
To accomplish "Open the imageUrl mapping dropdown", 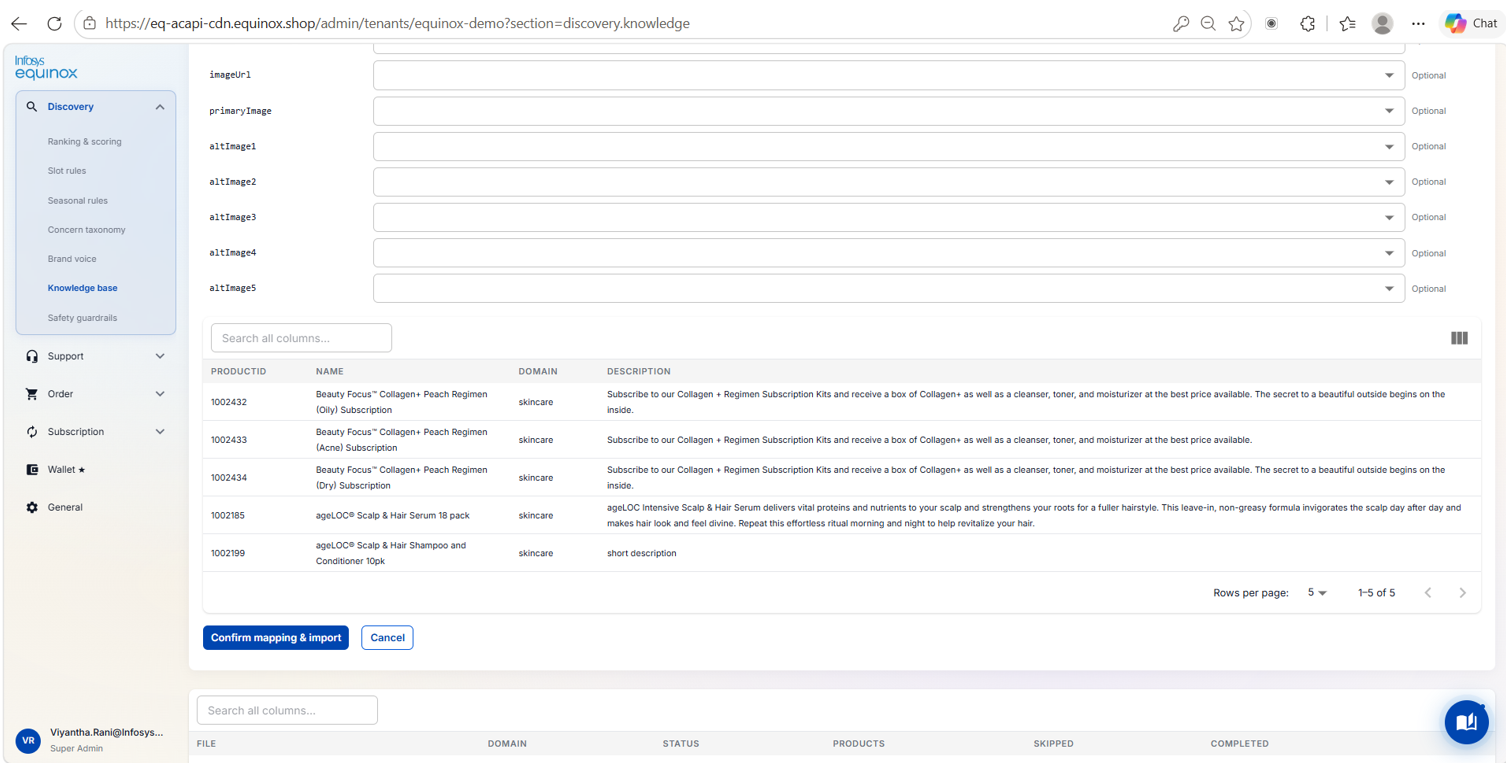I will pyautogui.click(x=888, y=75).
